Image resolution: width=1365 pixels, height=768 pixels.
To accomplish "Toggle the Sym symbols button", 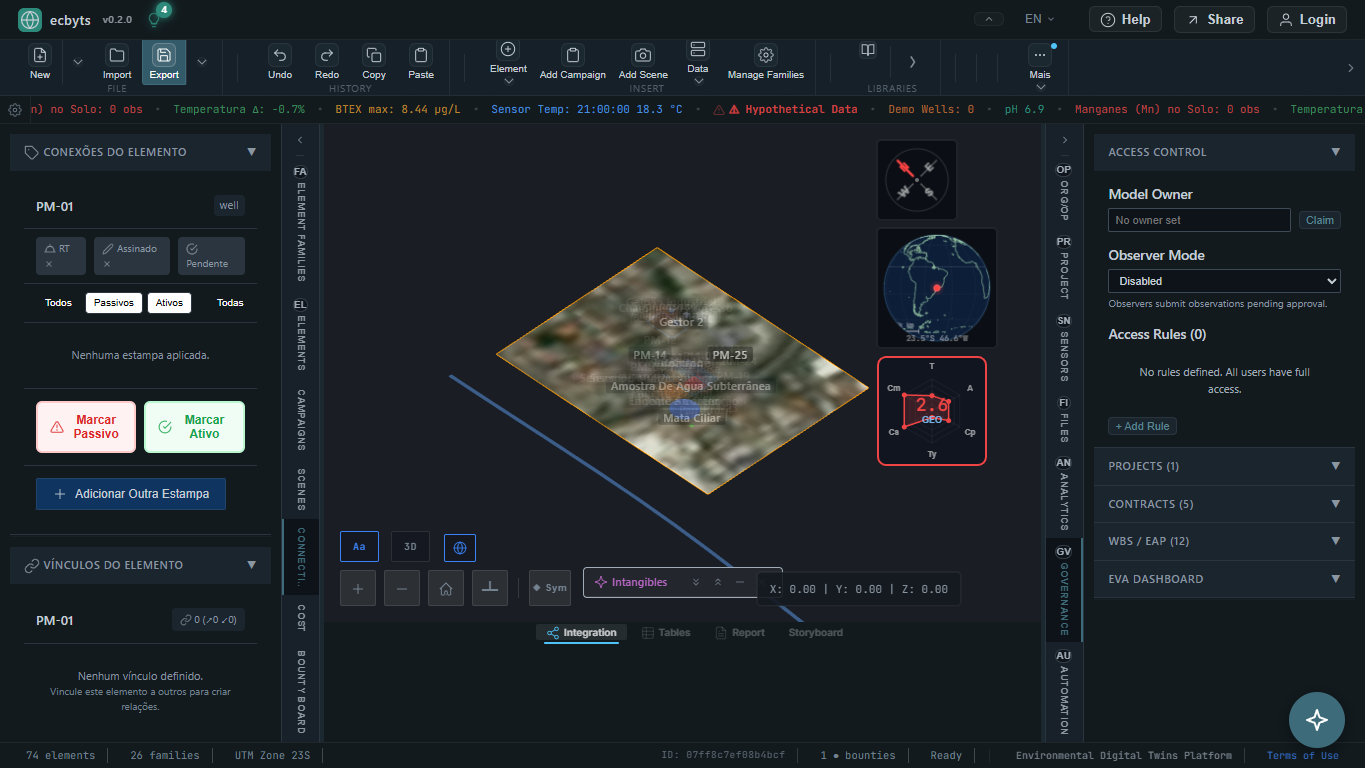I will (x=550, y=588).
